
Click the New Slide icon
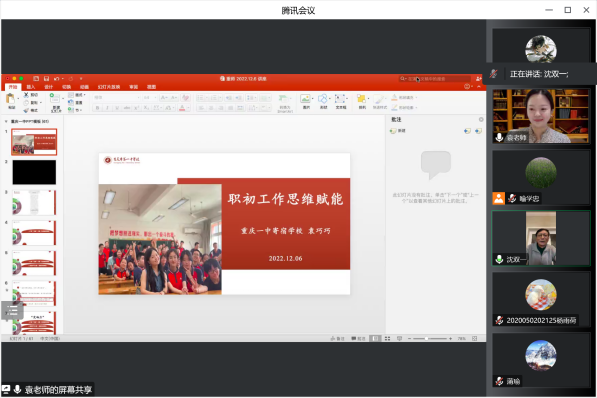54,98
